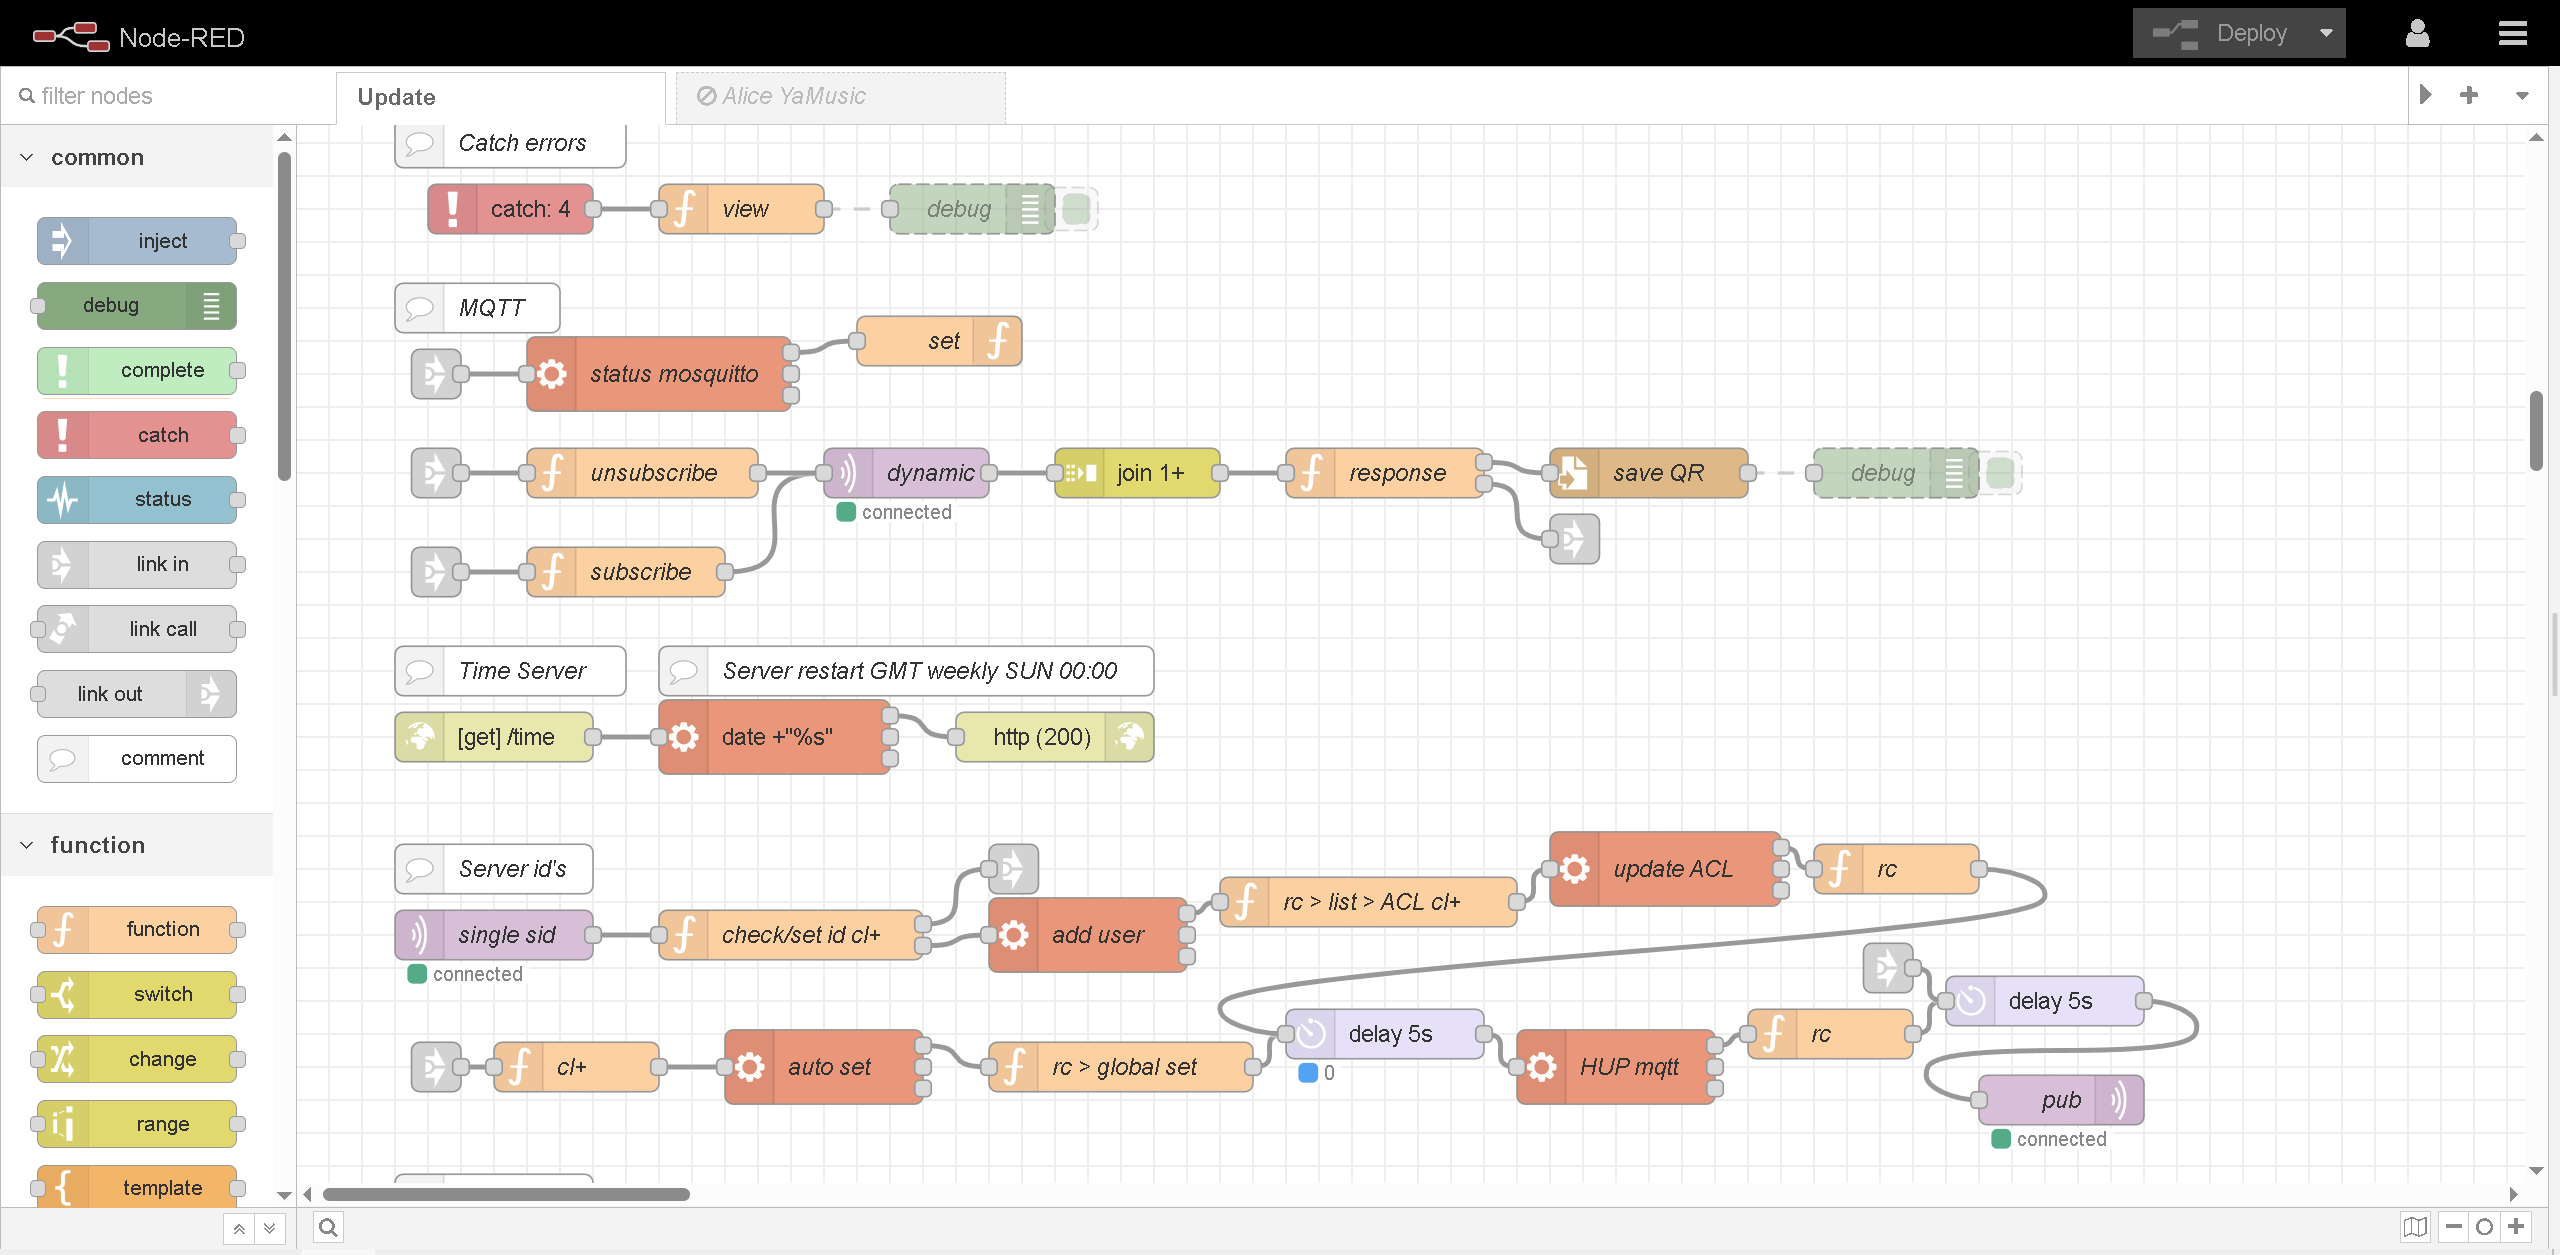Focus the filter nodes search field

pos(167,96)
